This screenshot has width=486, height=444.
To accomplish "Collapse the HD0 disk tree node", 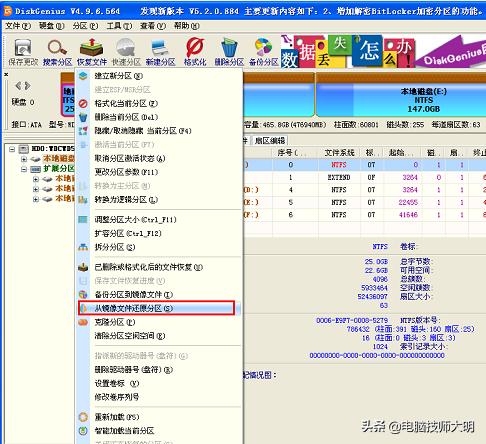I will tap(12, 149).
